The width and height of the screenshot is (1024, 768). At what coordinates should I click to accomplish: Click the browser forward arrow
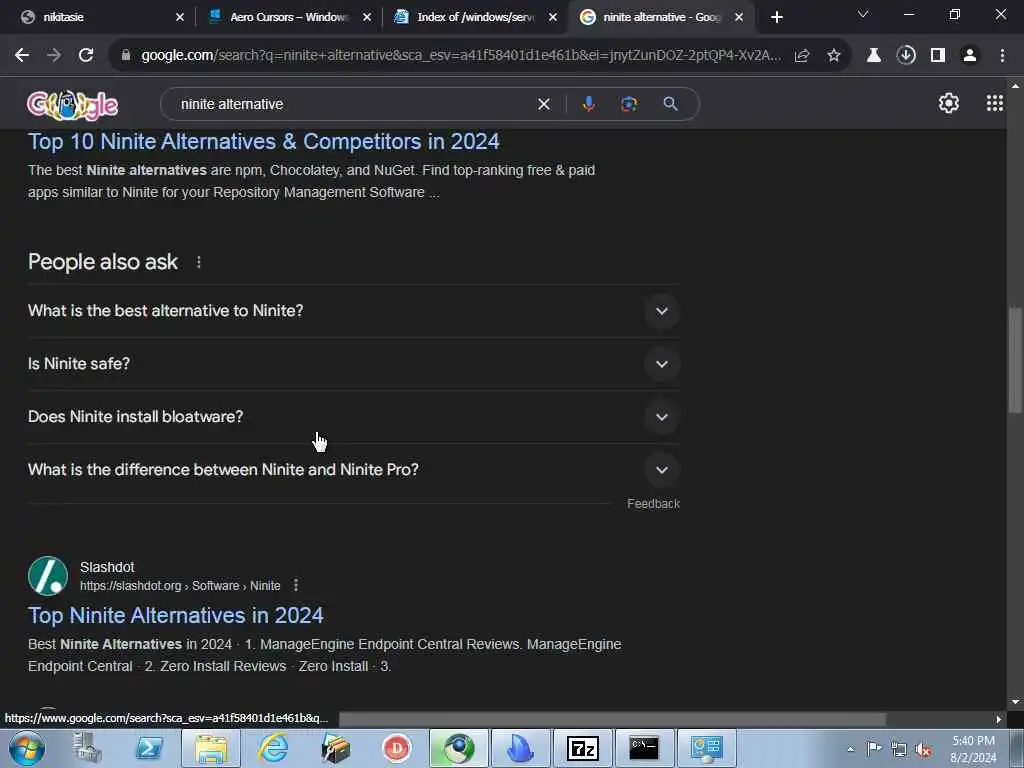point(54,56)
